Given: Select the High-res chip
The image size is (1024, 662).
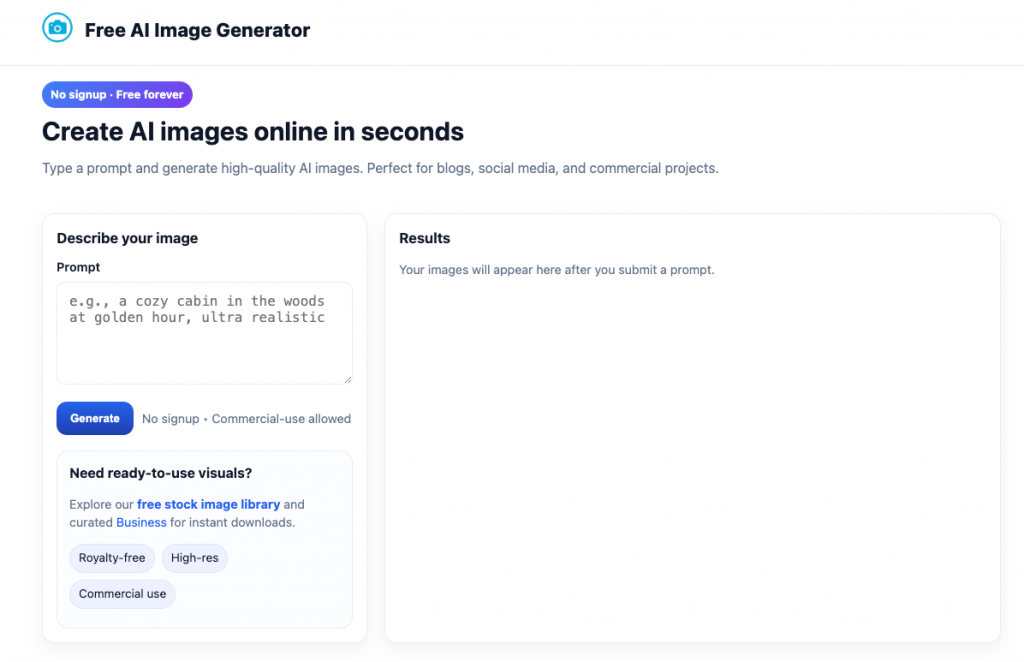Looking at the screenshot, I should pos(195,558).
